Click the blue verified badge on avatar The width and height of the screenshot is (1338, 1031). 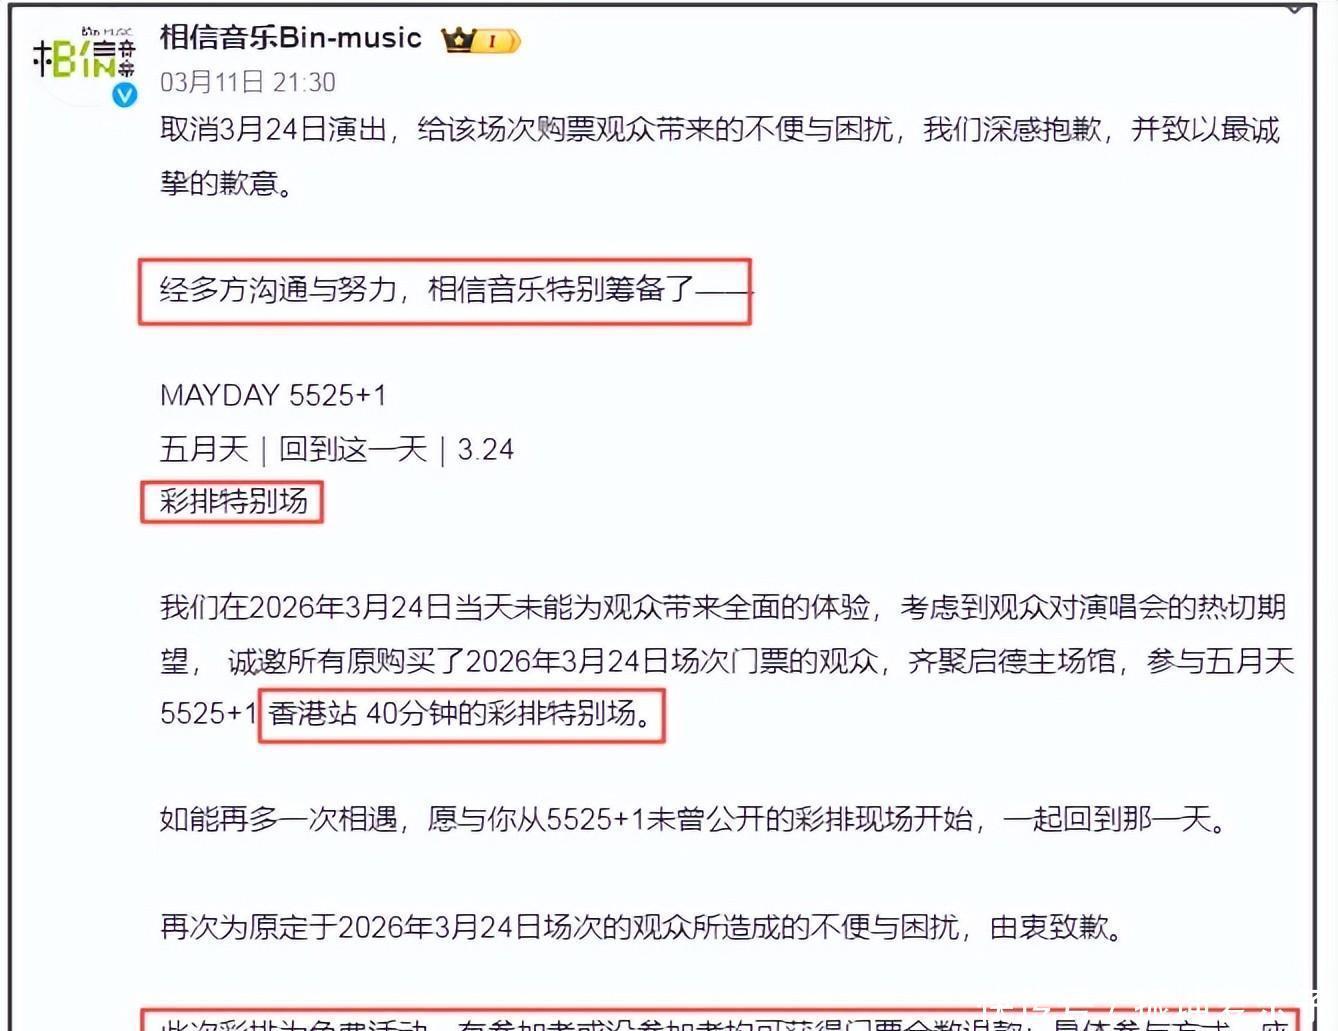pos(125,95)
